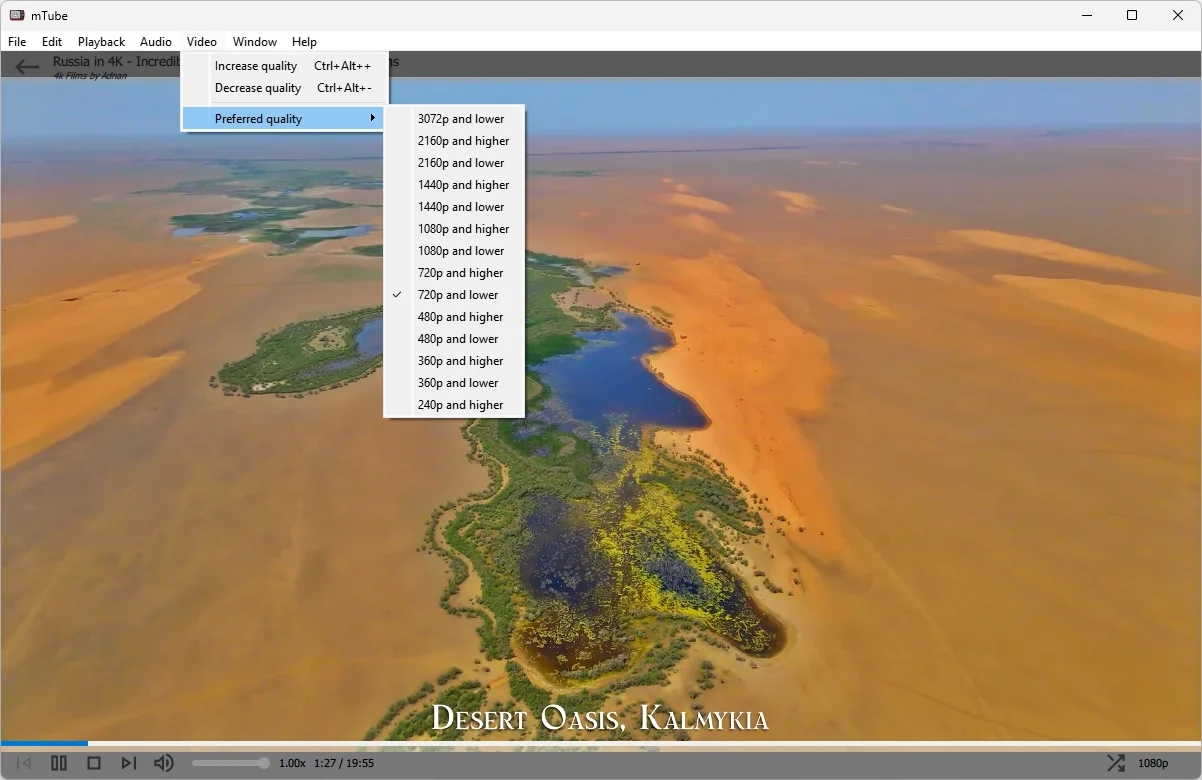The width and height of the screenshot is (1202, 780).
Task: Open the Audio menu
Action: click(x=156, y=42)
